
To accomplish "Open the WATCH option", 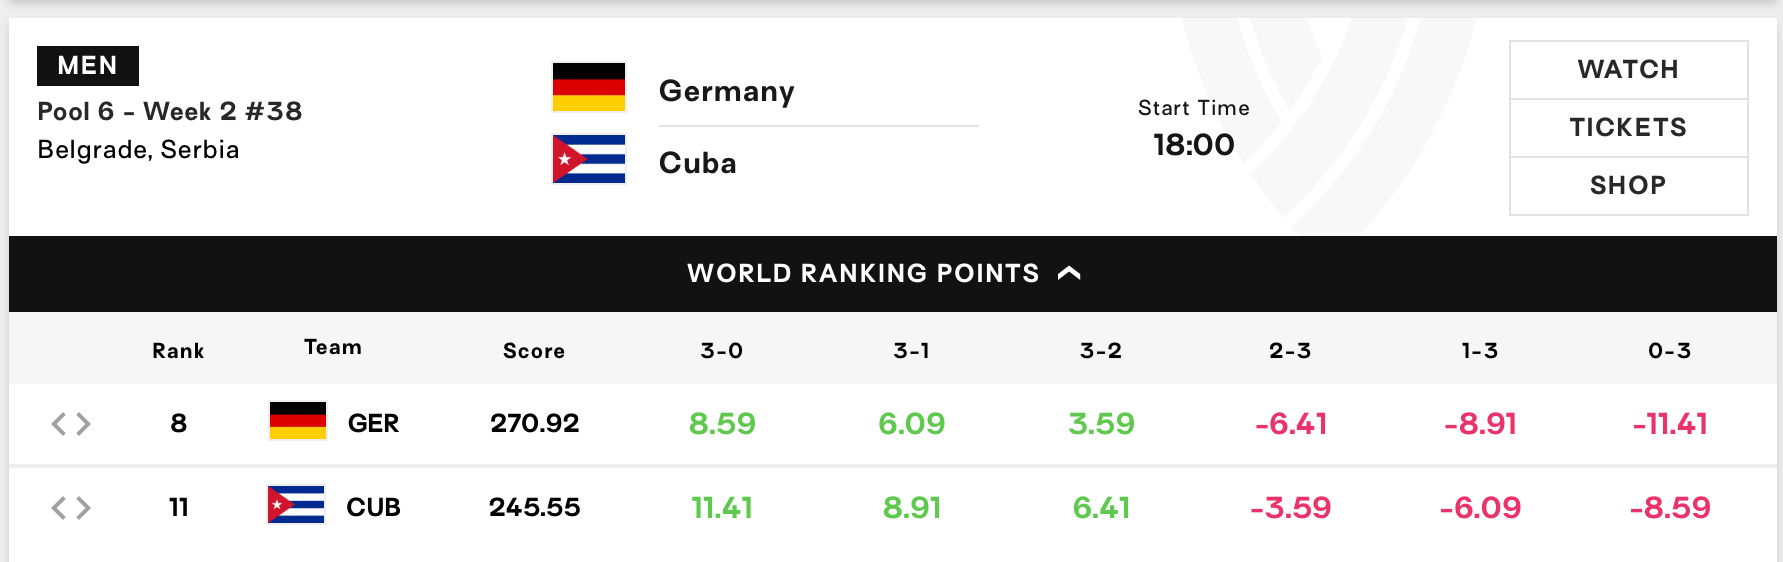I will [1628, 69].
